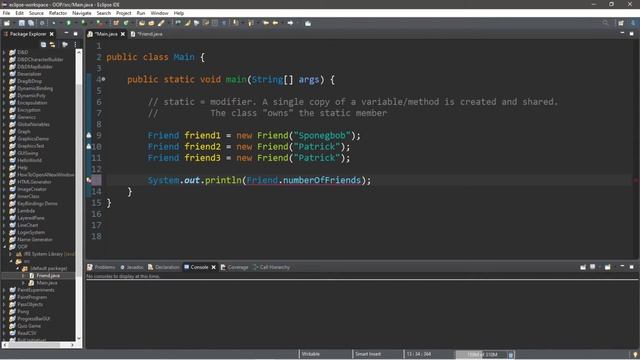Toggle the fold marker on line 4
Screen dimensions: 640x360
[104, 79]
